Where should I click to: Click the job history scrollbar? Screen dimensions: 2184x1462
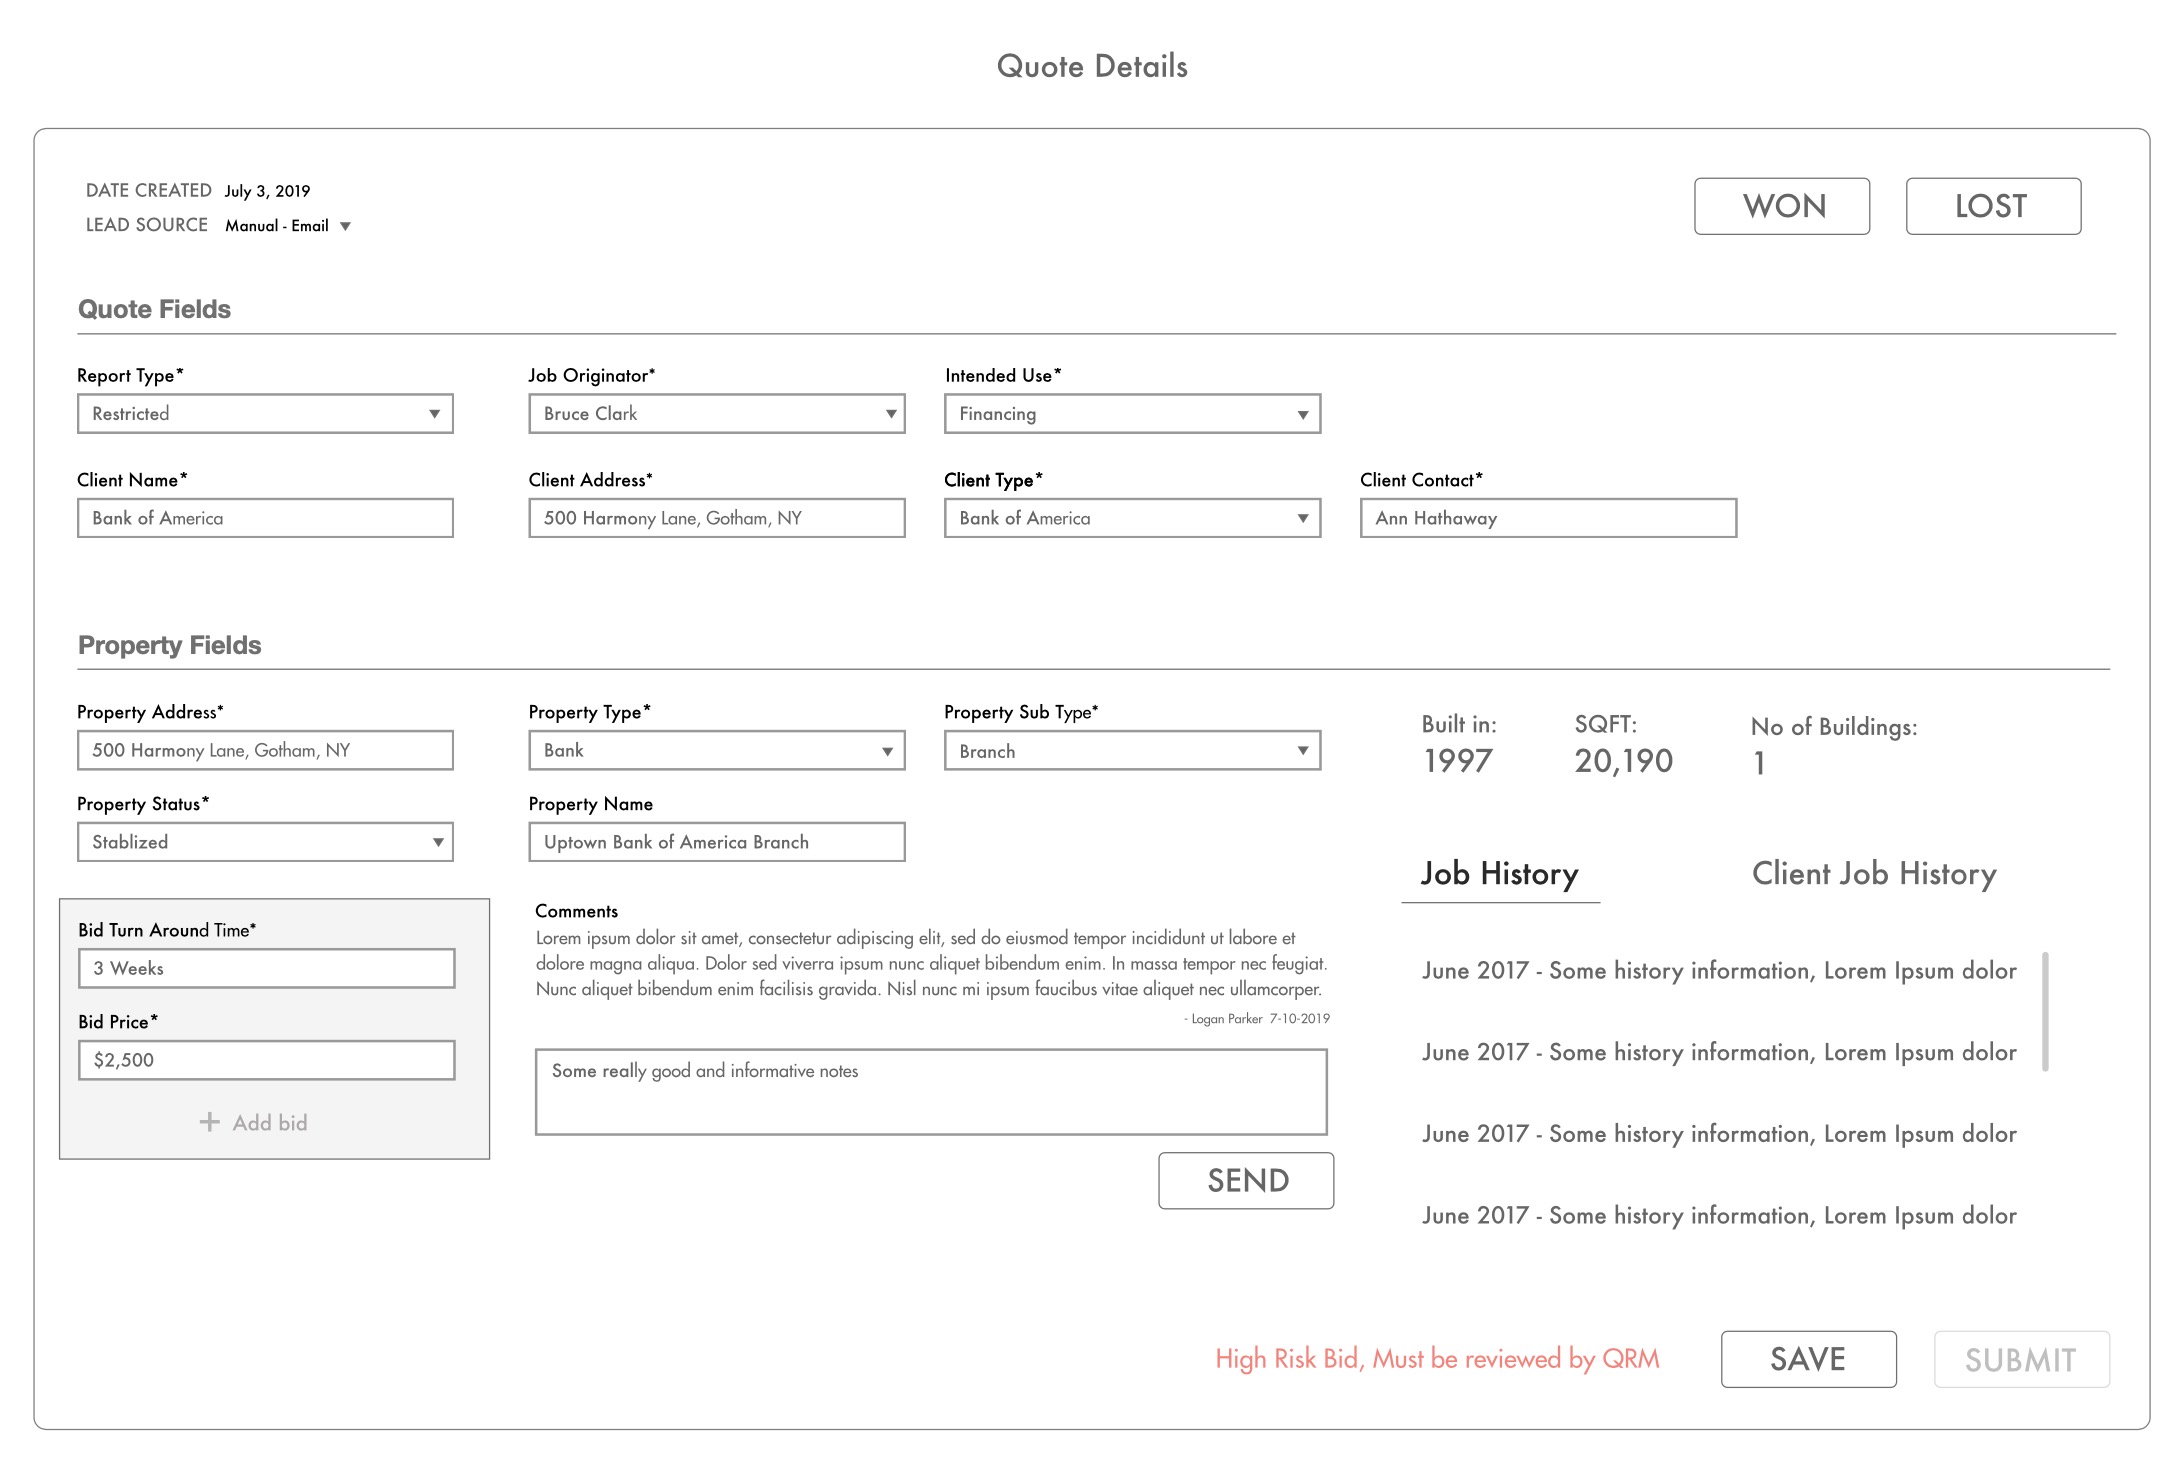click(2045, 1011)
